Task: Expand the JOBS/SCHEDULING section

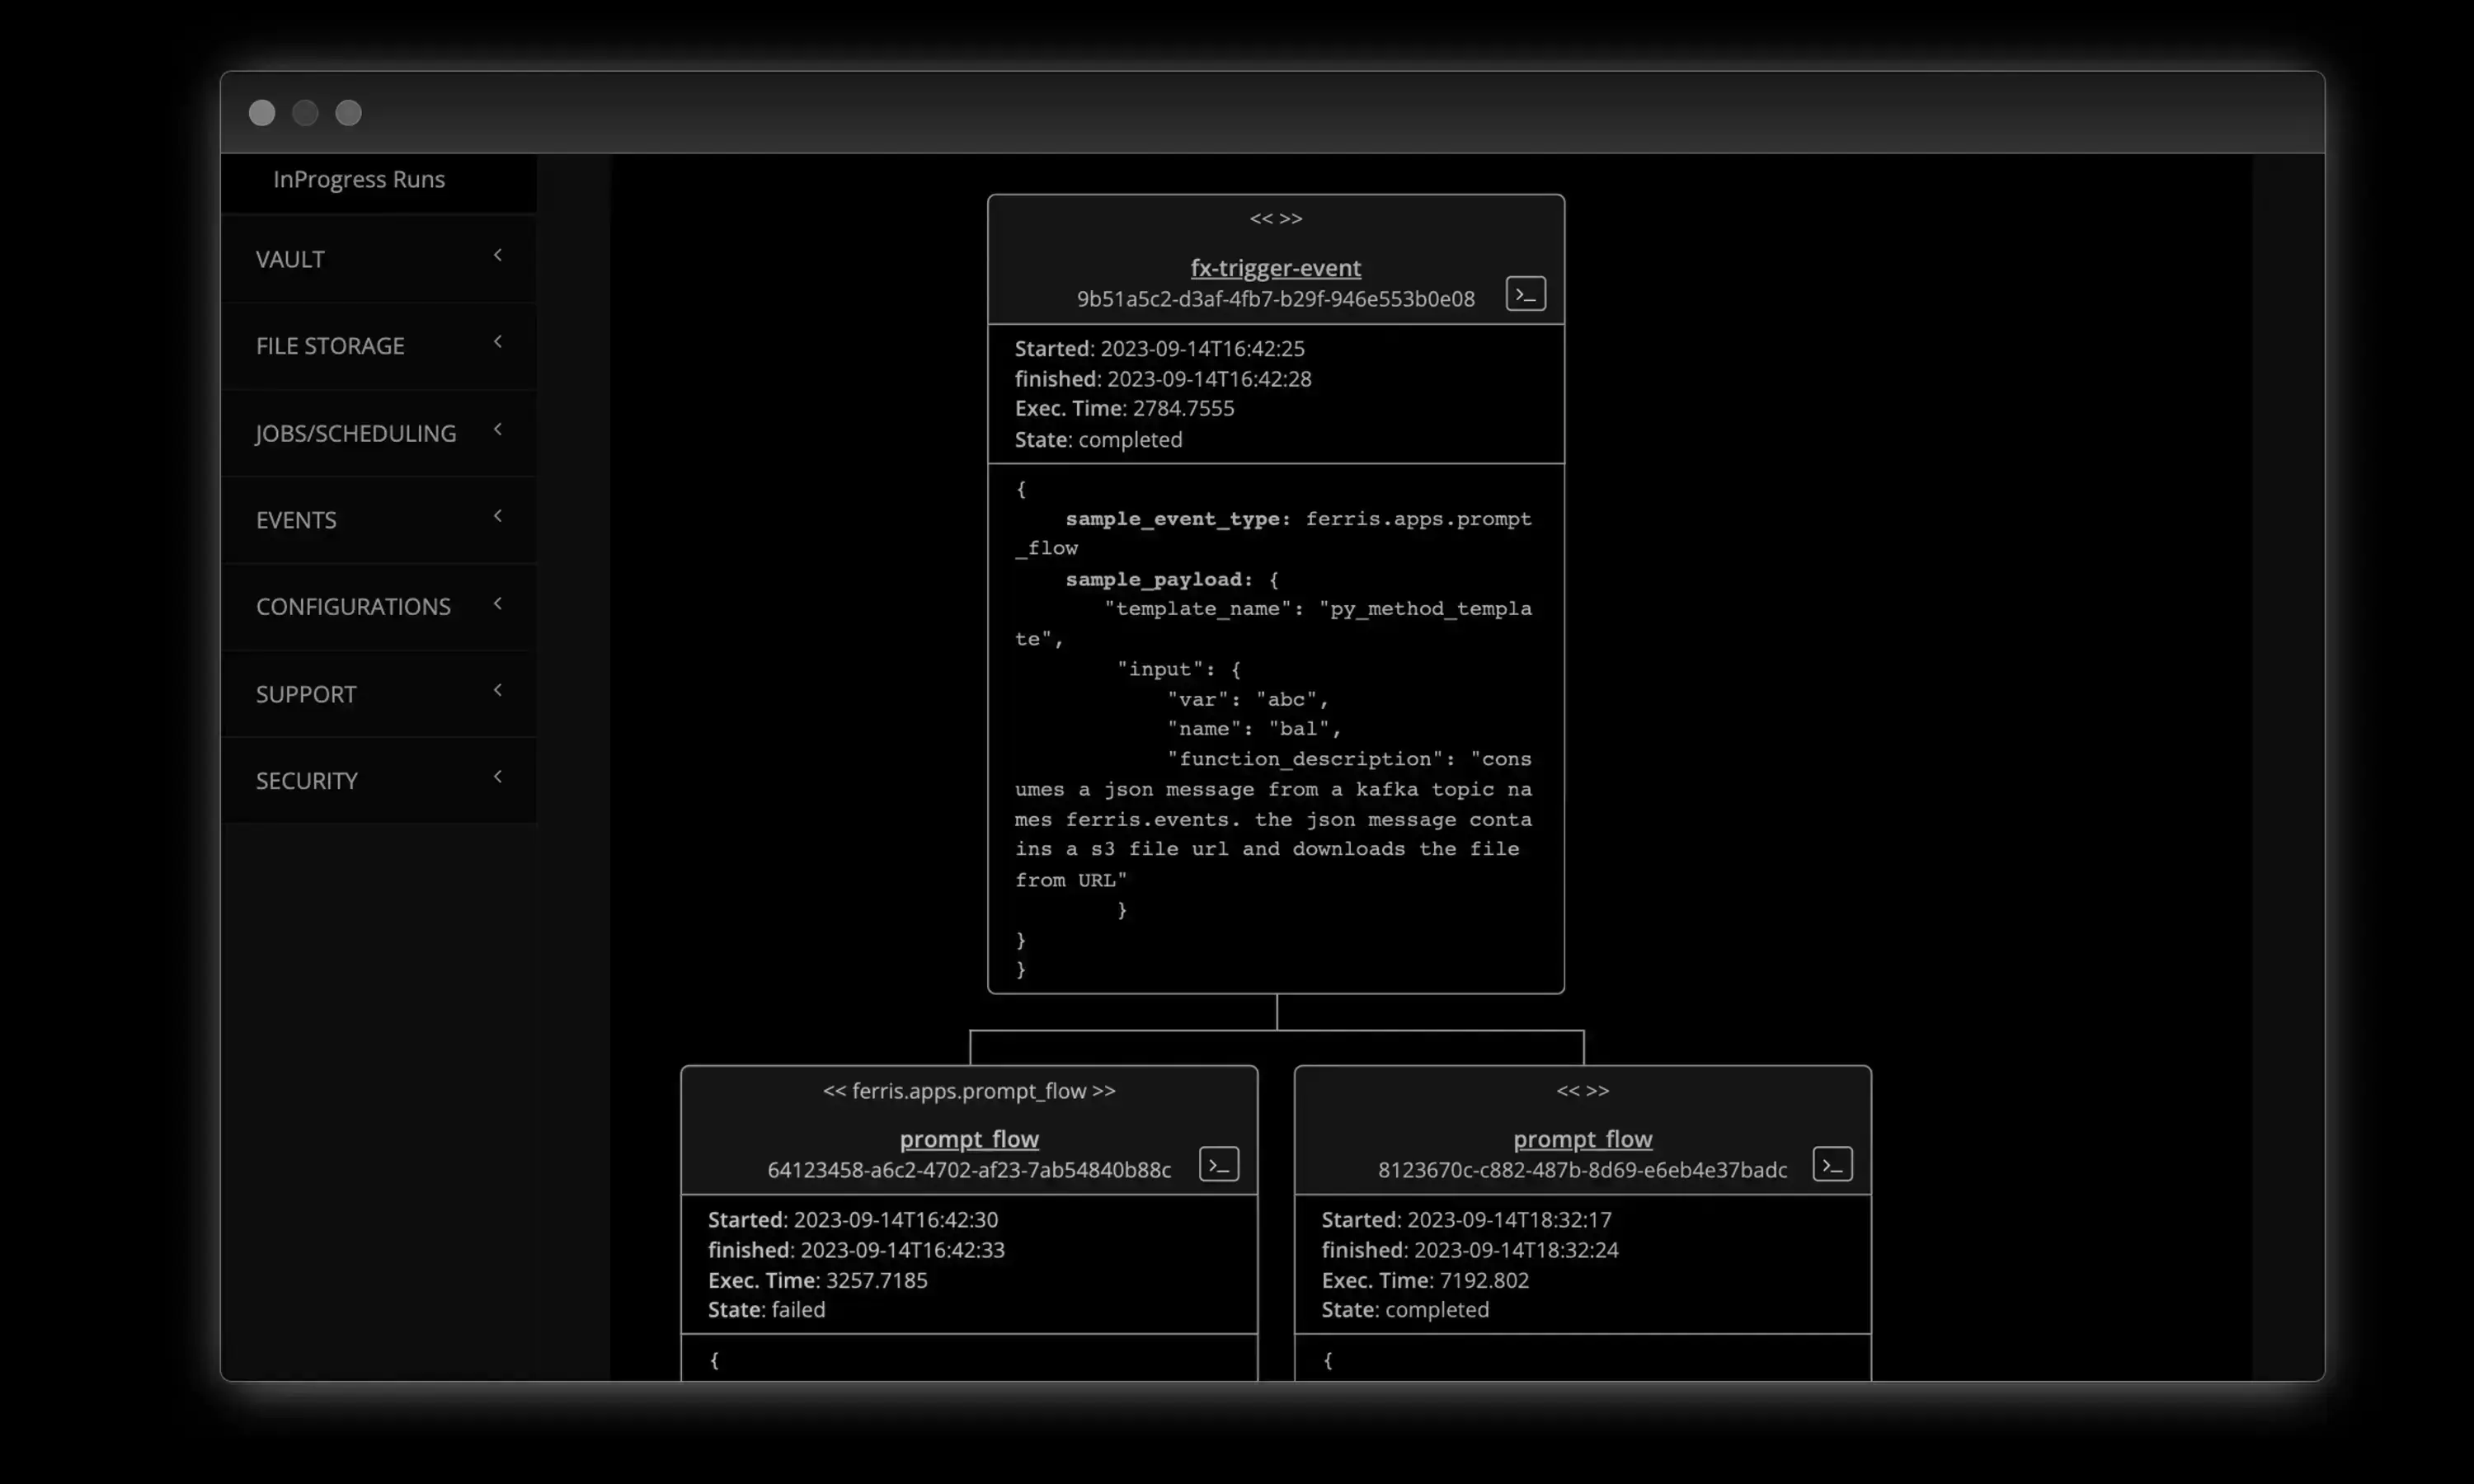Action: [498, 430]
